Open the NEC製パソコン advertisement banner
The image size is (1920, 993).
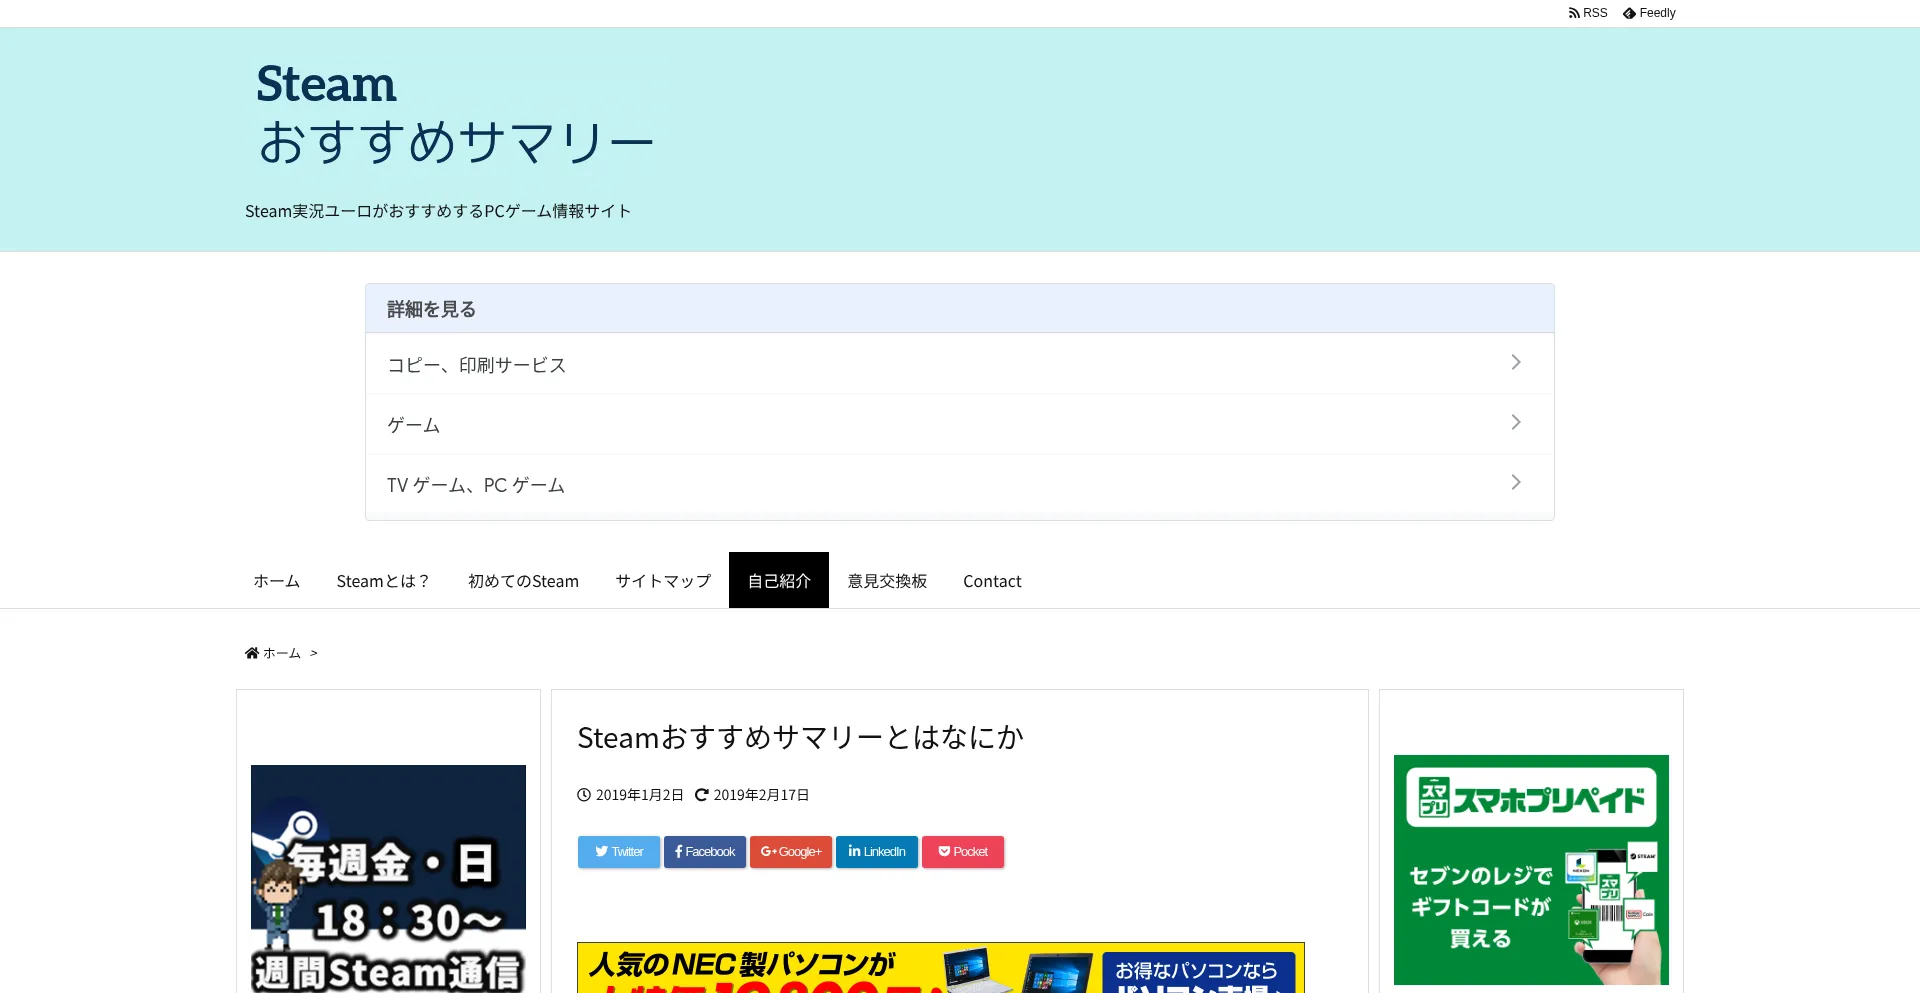pyautogui.click(x=941, y=968)
